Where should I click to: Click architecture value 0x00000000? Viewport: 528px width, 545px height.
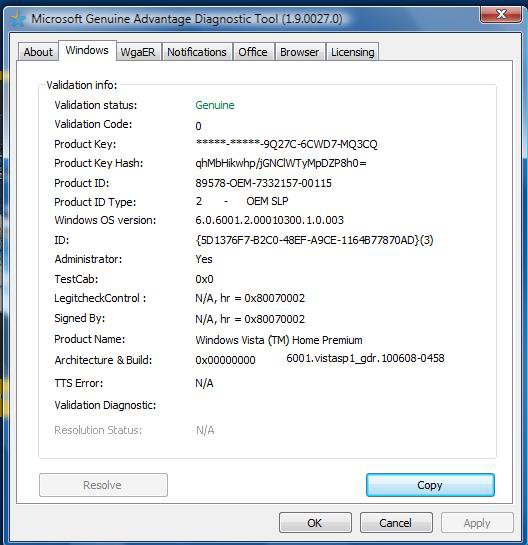[225, 360]
